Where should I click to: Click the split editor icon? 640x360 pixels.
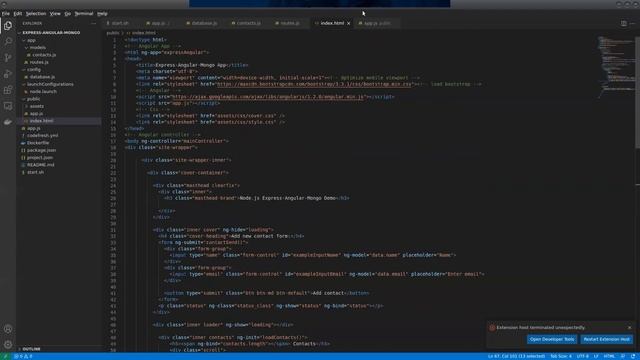pyautogui.click(x=624, y=23)
